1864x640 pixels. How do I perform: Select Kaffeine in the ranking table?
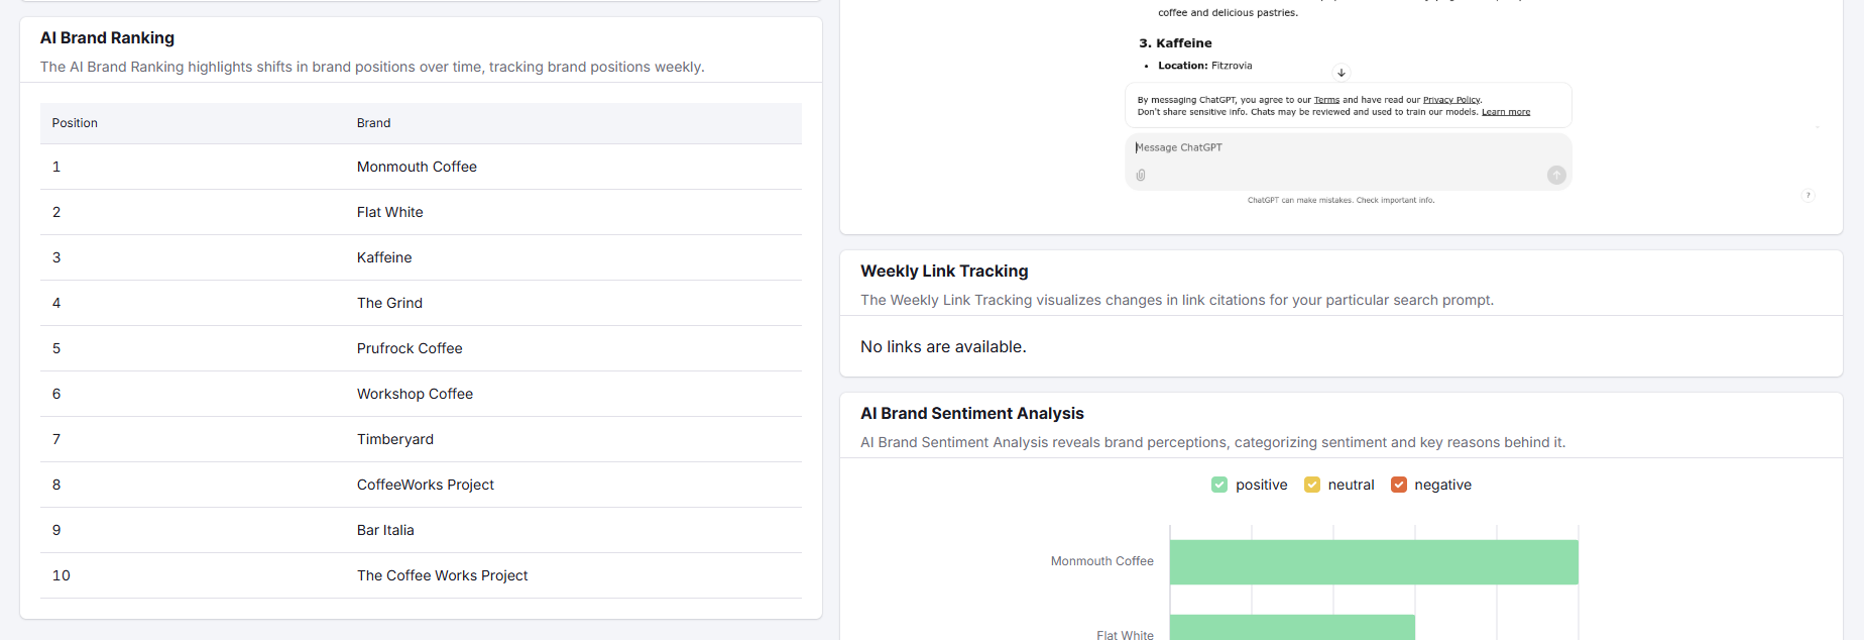click(384, 258)
